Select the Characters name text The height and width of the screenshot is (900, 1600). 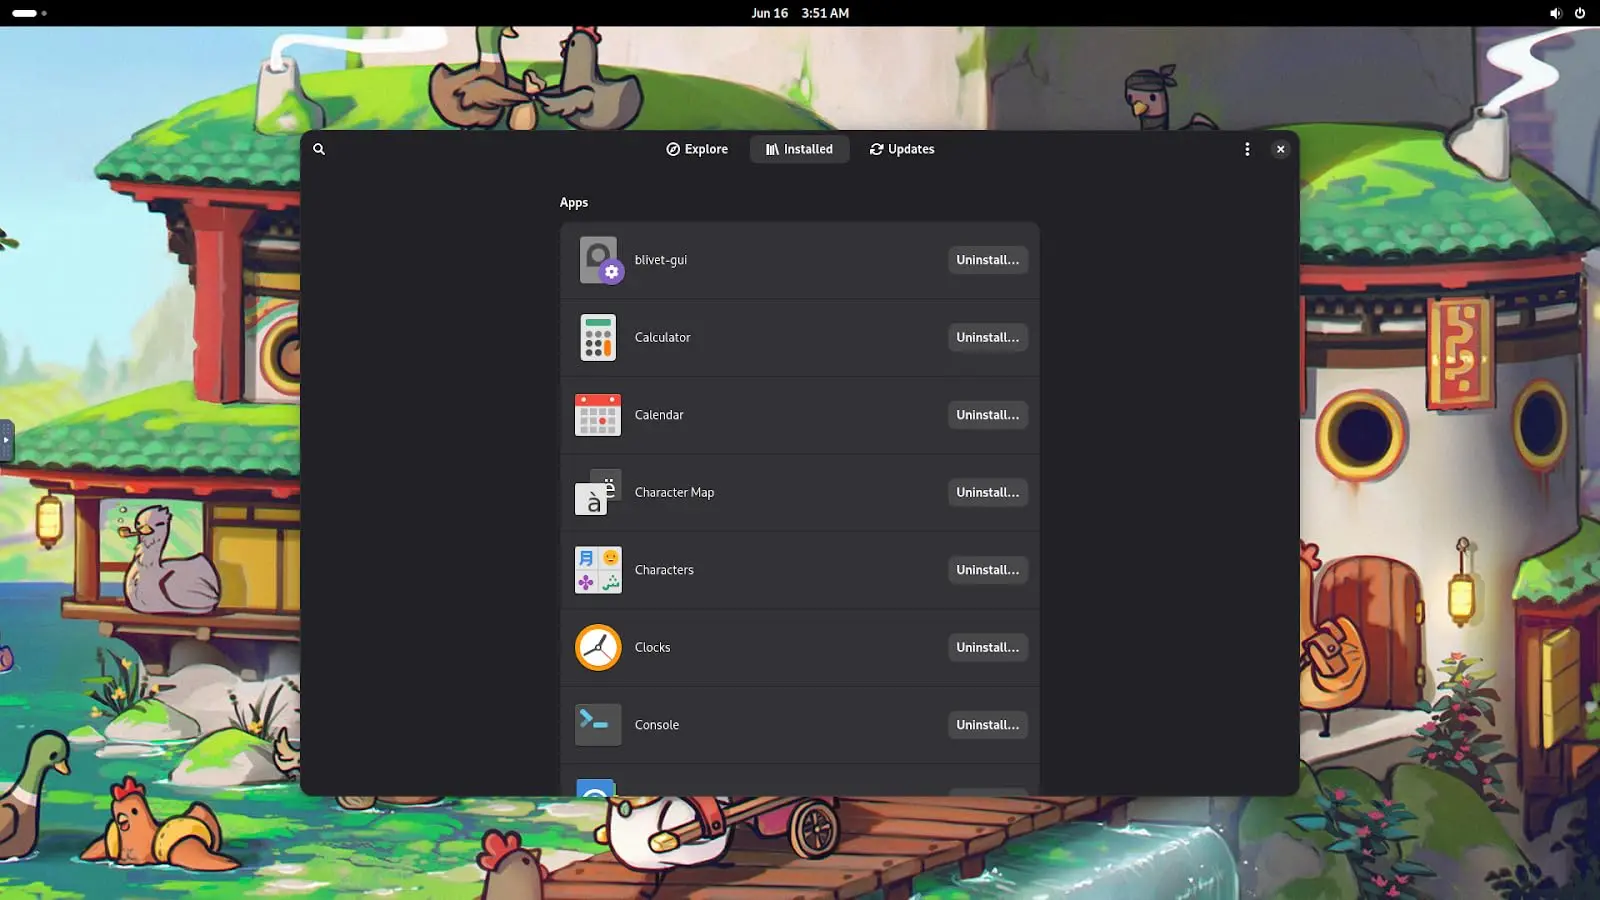pos(664,570)
